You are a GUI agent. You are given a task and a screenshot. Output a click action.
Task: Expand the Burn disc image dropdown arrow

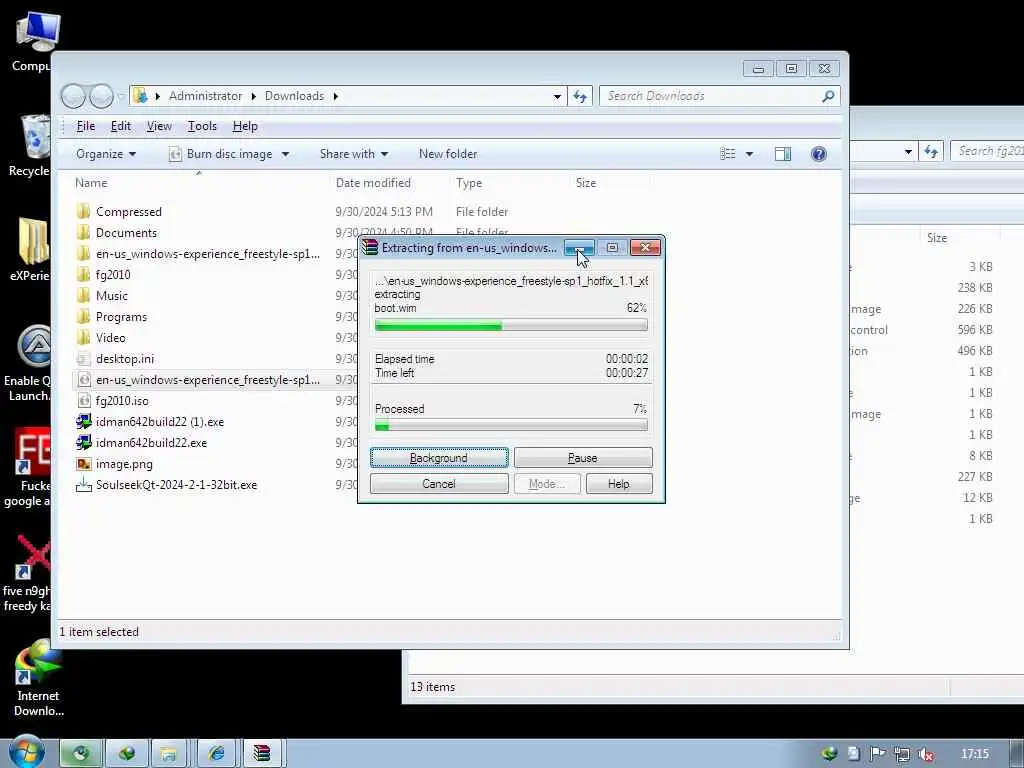click(285, 154)
